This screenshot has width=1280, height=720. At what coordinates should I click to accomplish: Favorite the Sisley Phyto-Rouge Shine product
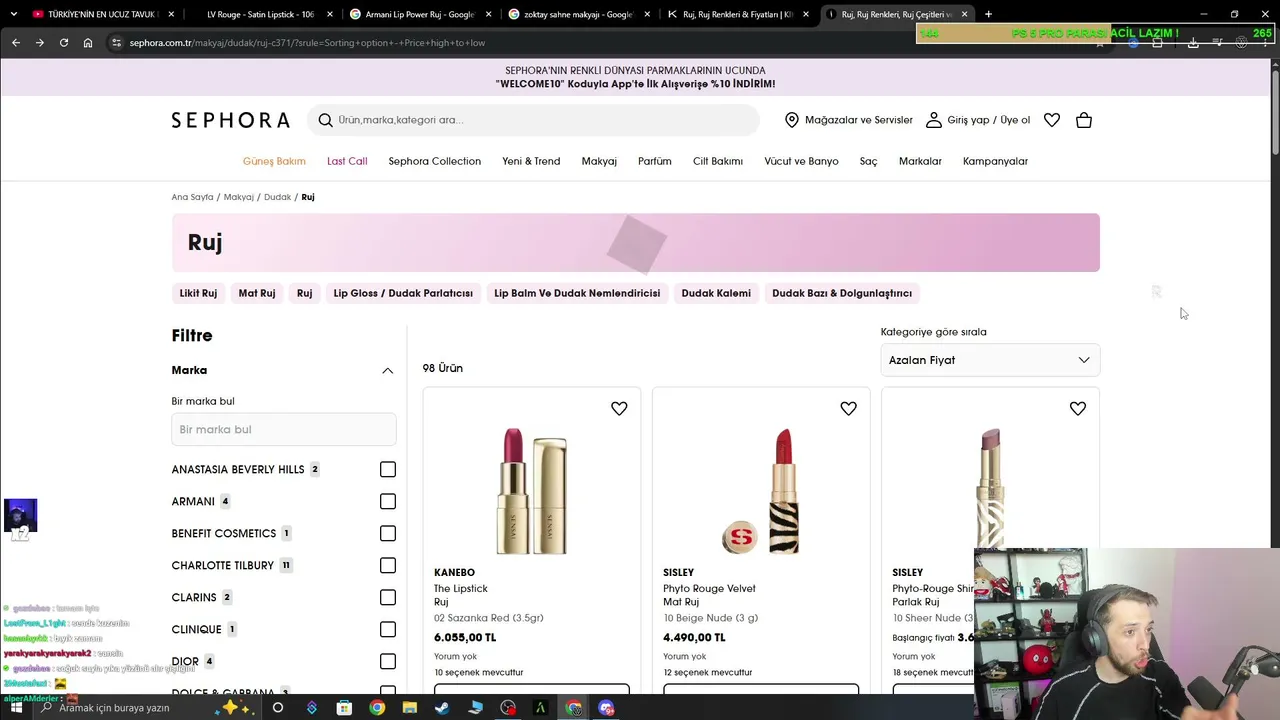point(1077,408)
